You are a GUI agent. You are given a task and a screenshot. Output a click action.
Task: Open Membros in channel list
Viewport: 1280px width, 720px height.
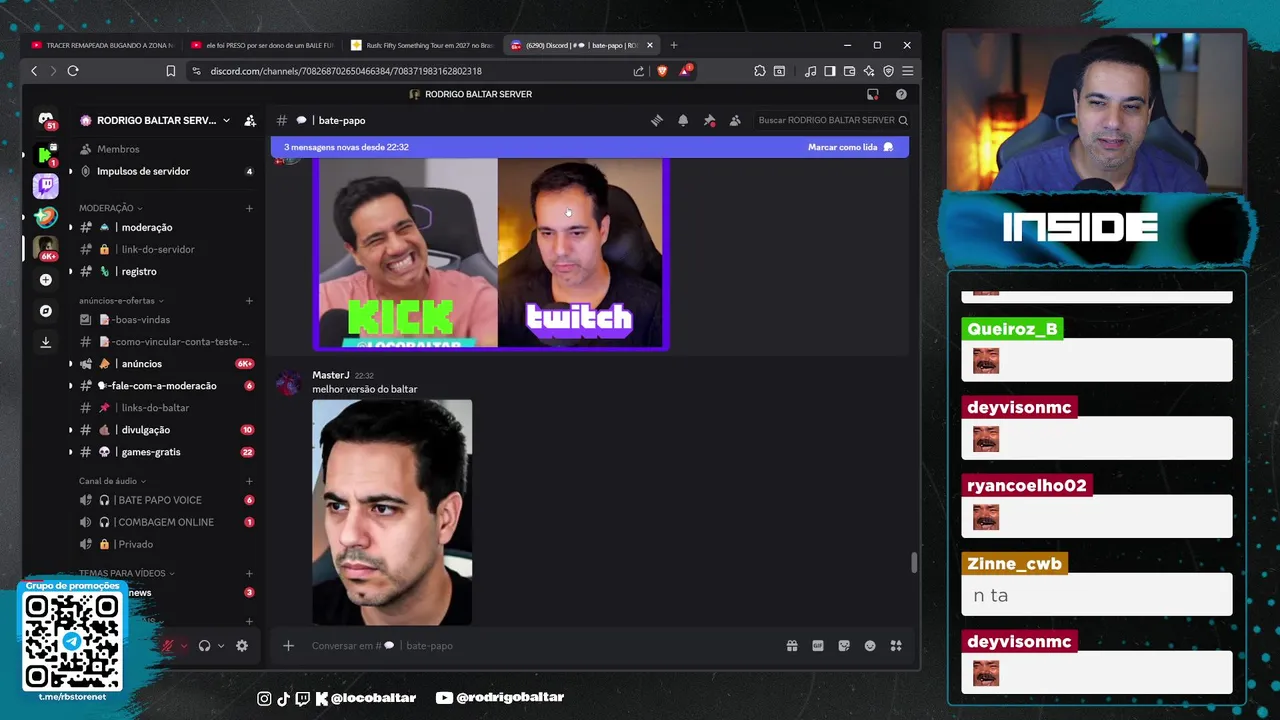[x=166, y=149]
